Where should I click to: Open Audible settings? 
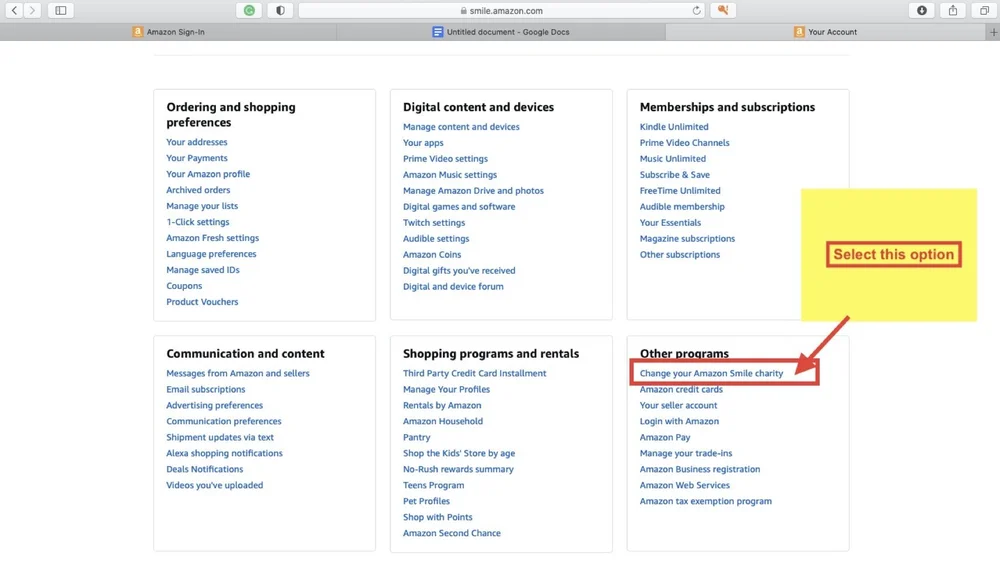[x=436, y=238]
